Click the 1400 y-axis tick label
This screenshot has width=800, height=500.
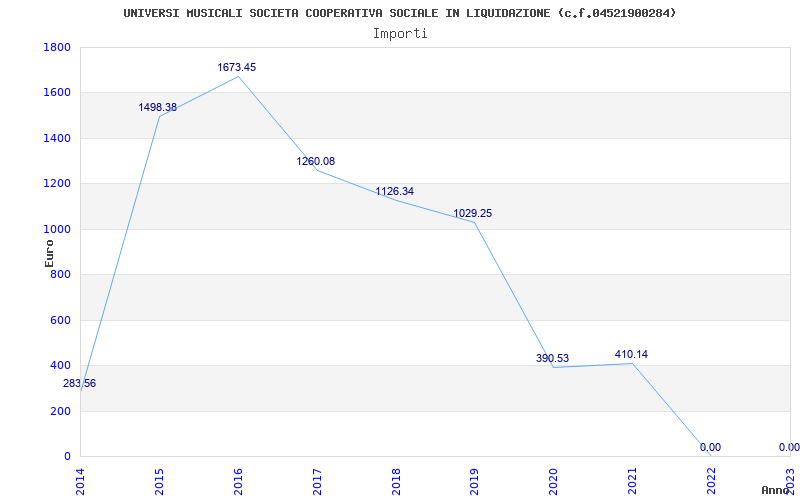57,138
